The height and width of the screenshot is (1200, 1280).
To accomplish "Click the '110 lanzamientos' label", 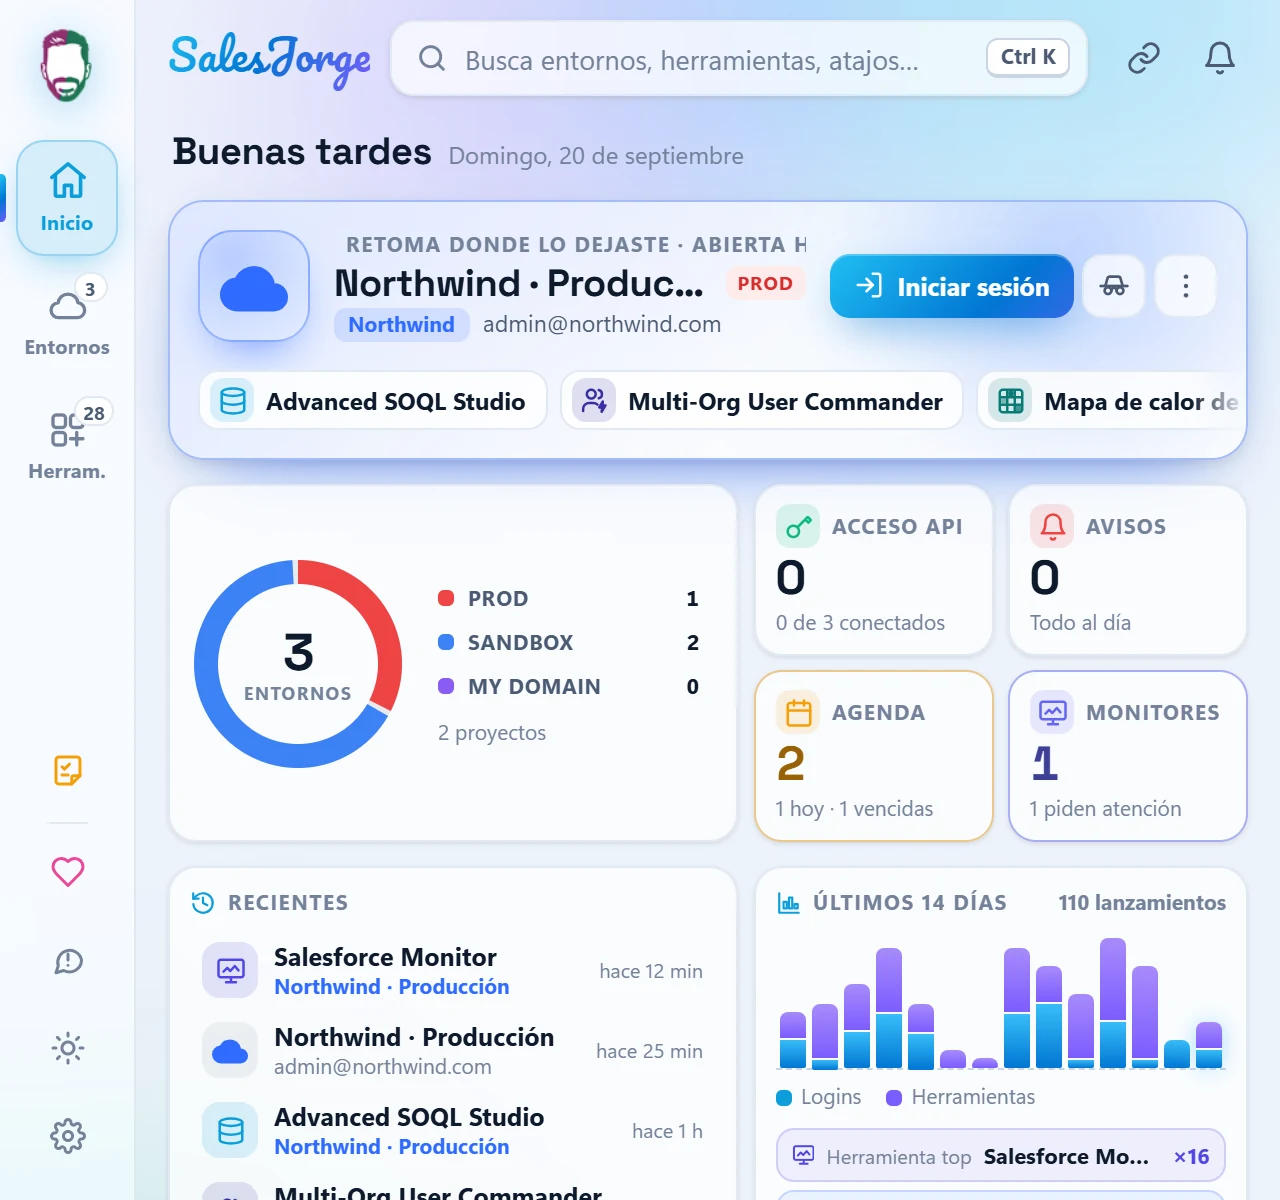I will (x=1142, y=903).
